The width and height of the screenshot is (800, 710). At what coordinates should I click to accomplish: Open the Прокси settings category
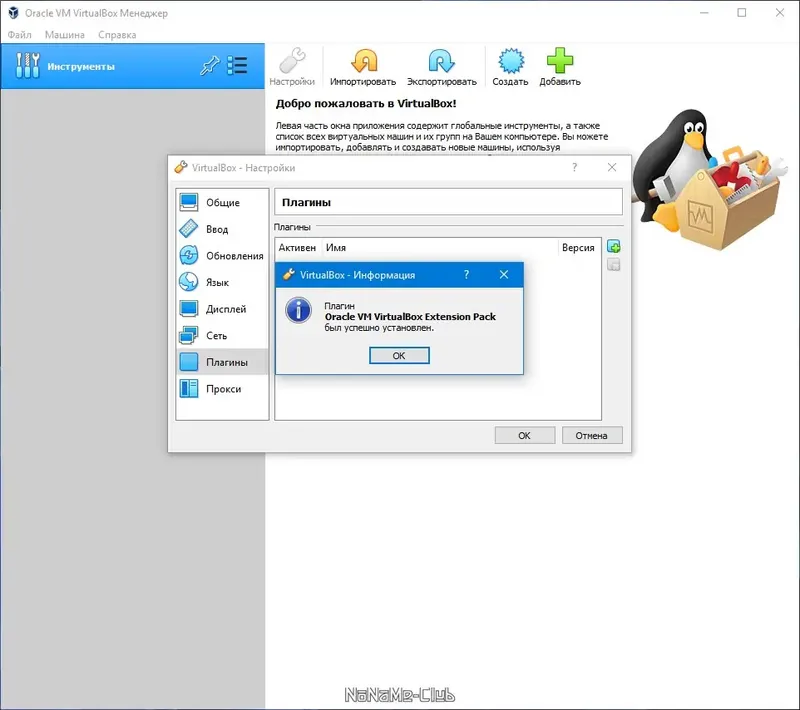coord(222,388)
